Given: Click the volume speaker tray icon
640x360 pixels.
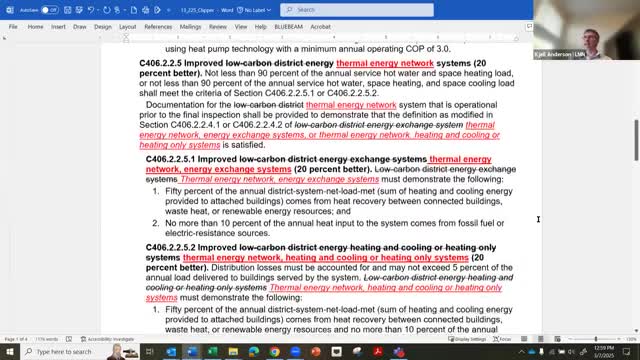Looking at the screenshot, I should coord(571,351).
